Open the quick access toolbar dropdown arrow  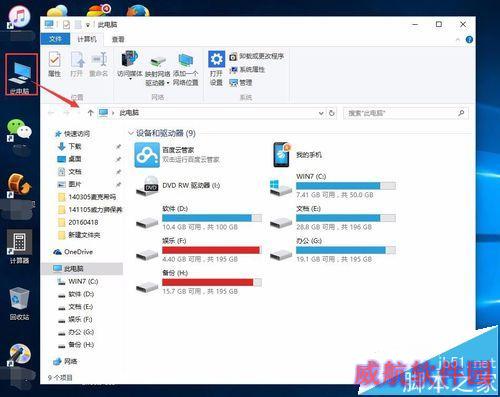pyautogui.click(x=88, y=25)
